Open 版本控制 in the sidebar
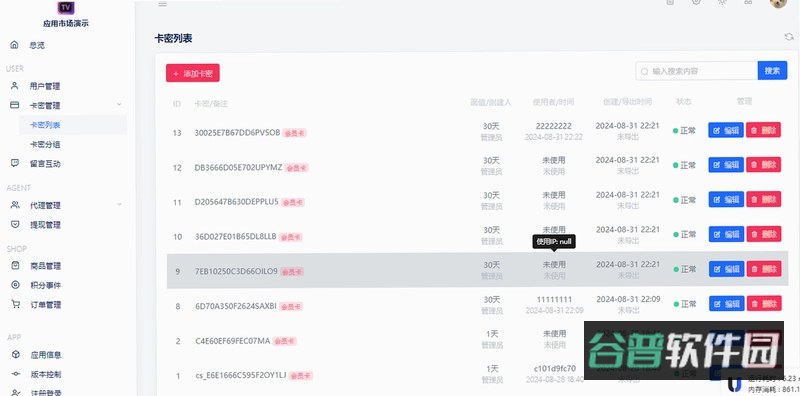 46,374
